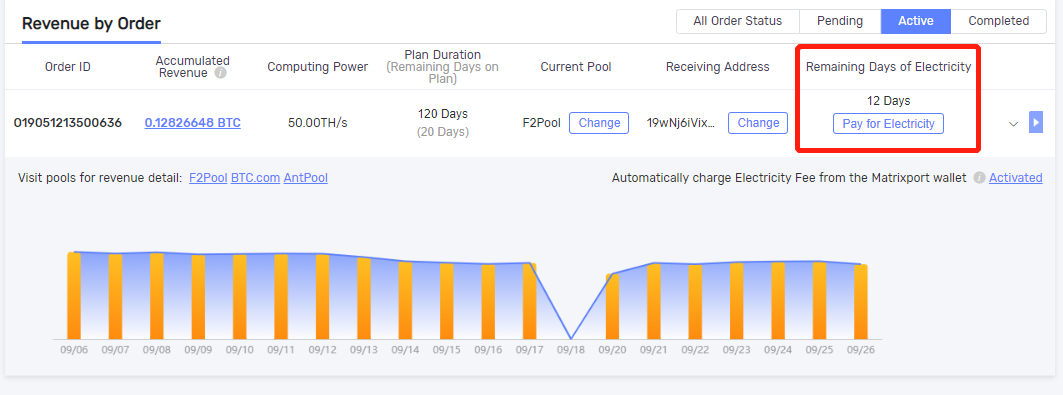The image size is (1063, 395).
Task: Open the 0.12826648 BTC revenue link
Action: [x=193, y=123]
